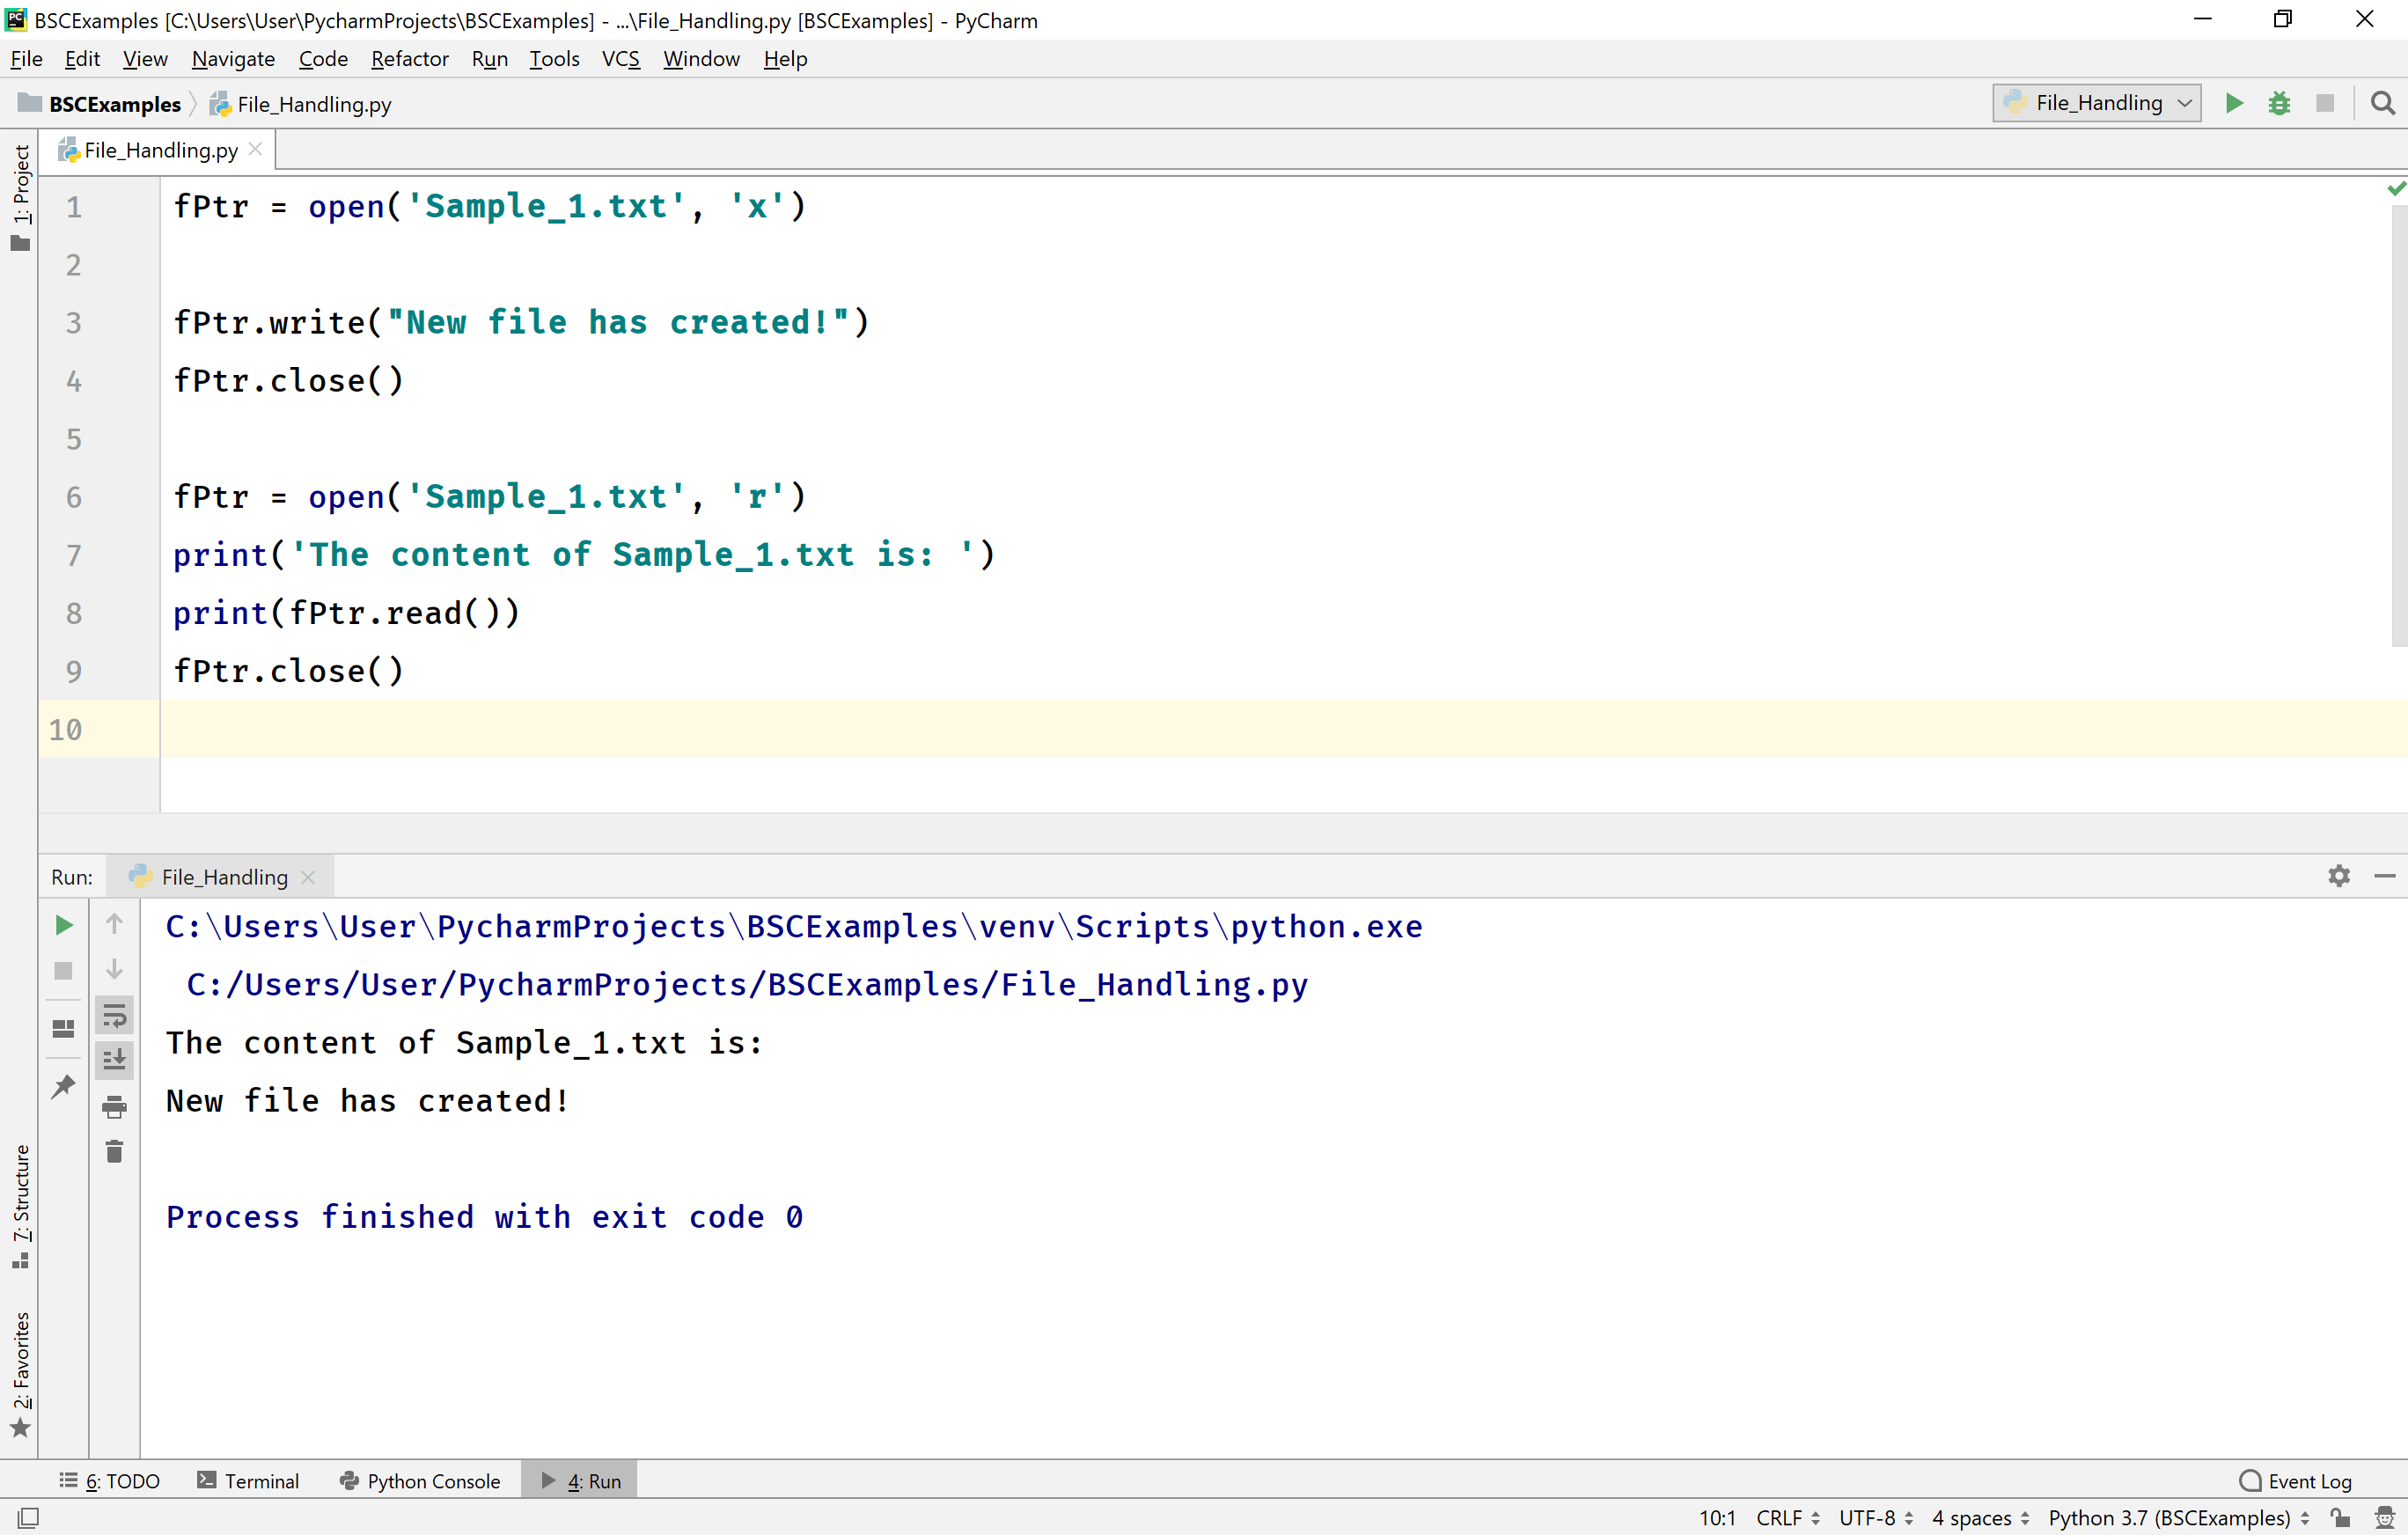Open the Refactor menu
Viewport: 2408px width, 1535px height.
coord(409,59)
